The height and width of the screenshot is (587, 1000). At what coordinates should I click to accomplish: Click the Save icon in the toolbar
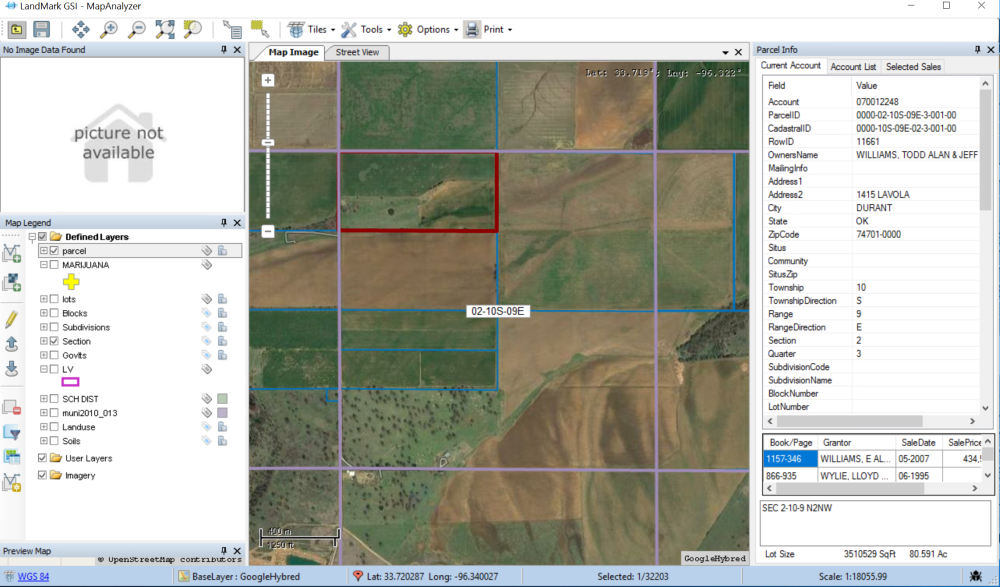coord(43,29)
